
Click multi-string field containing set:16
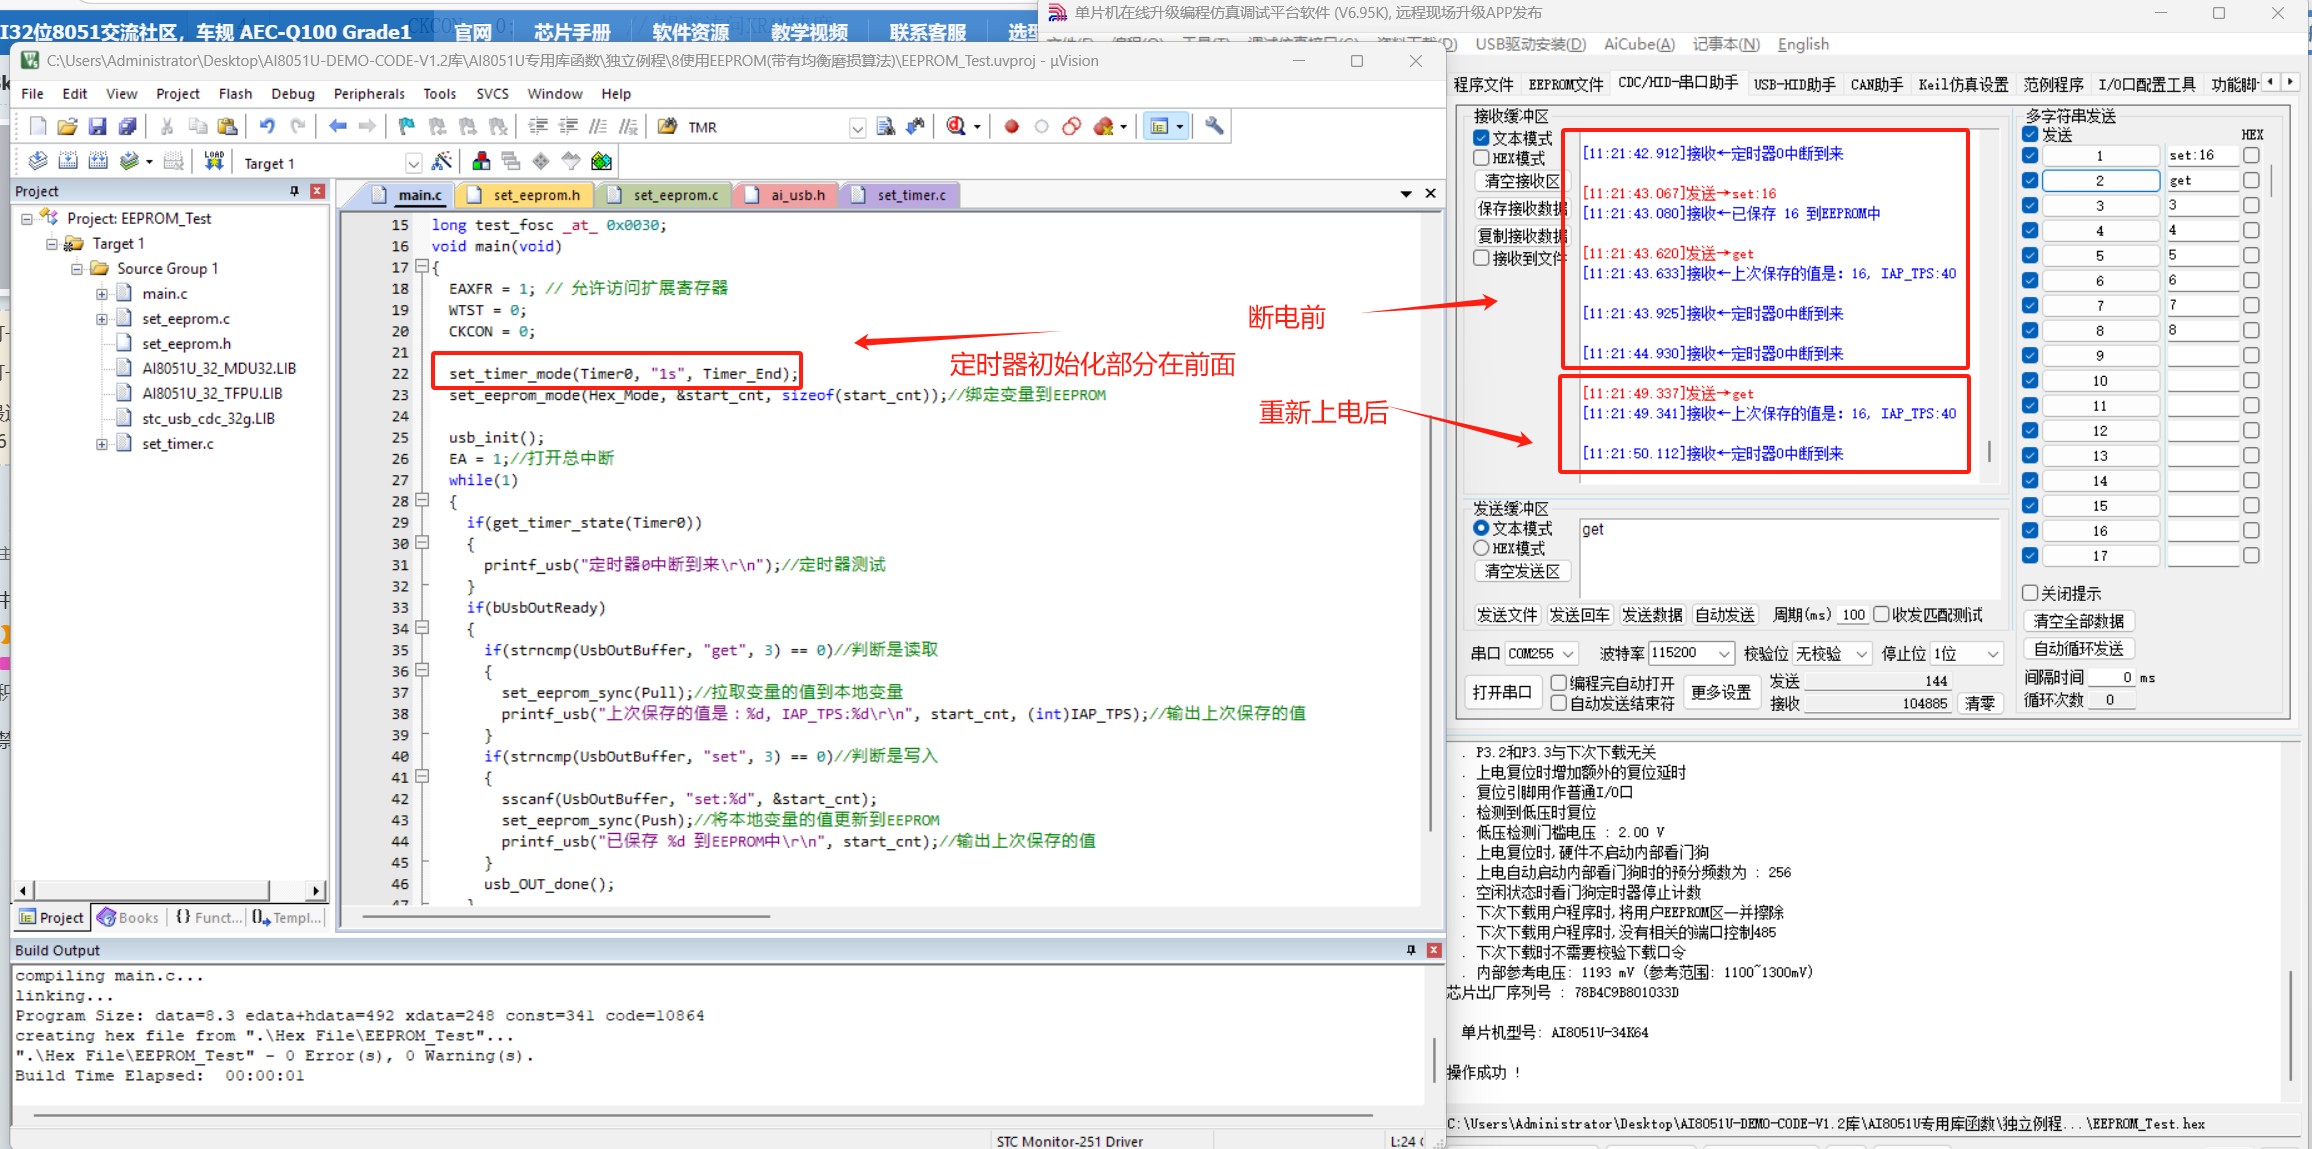point(2202,155)
